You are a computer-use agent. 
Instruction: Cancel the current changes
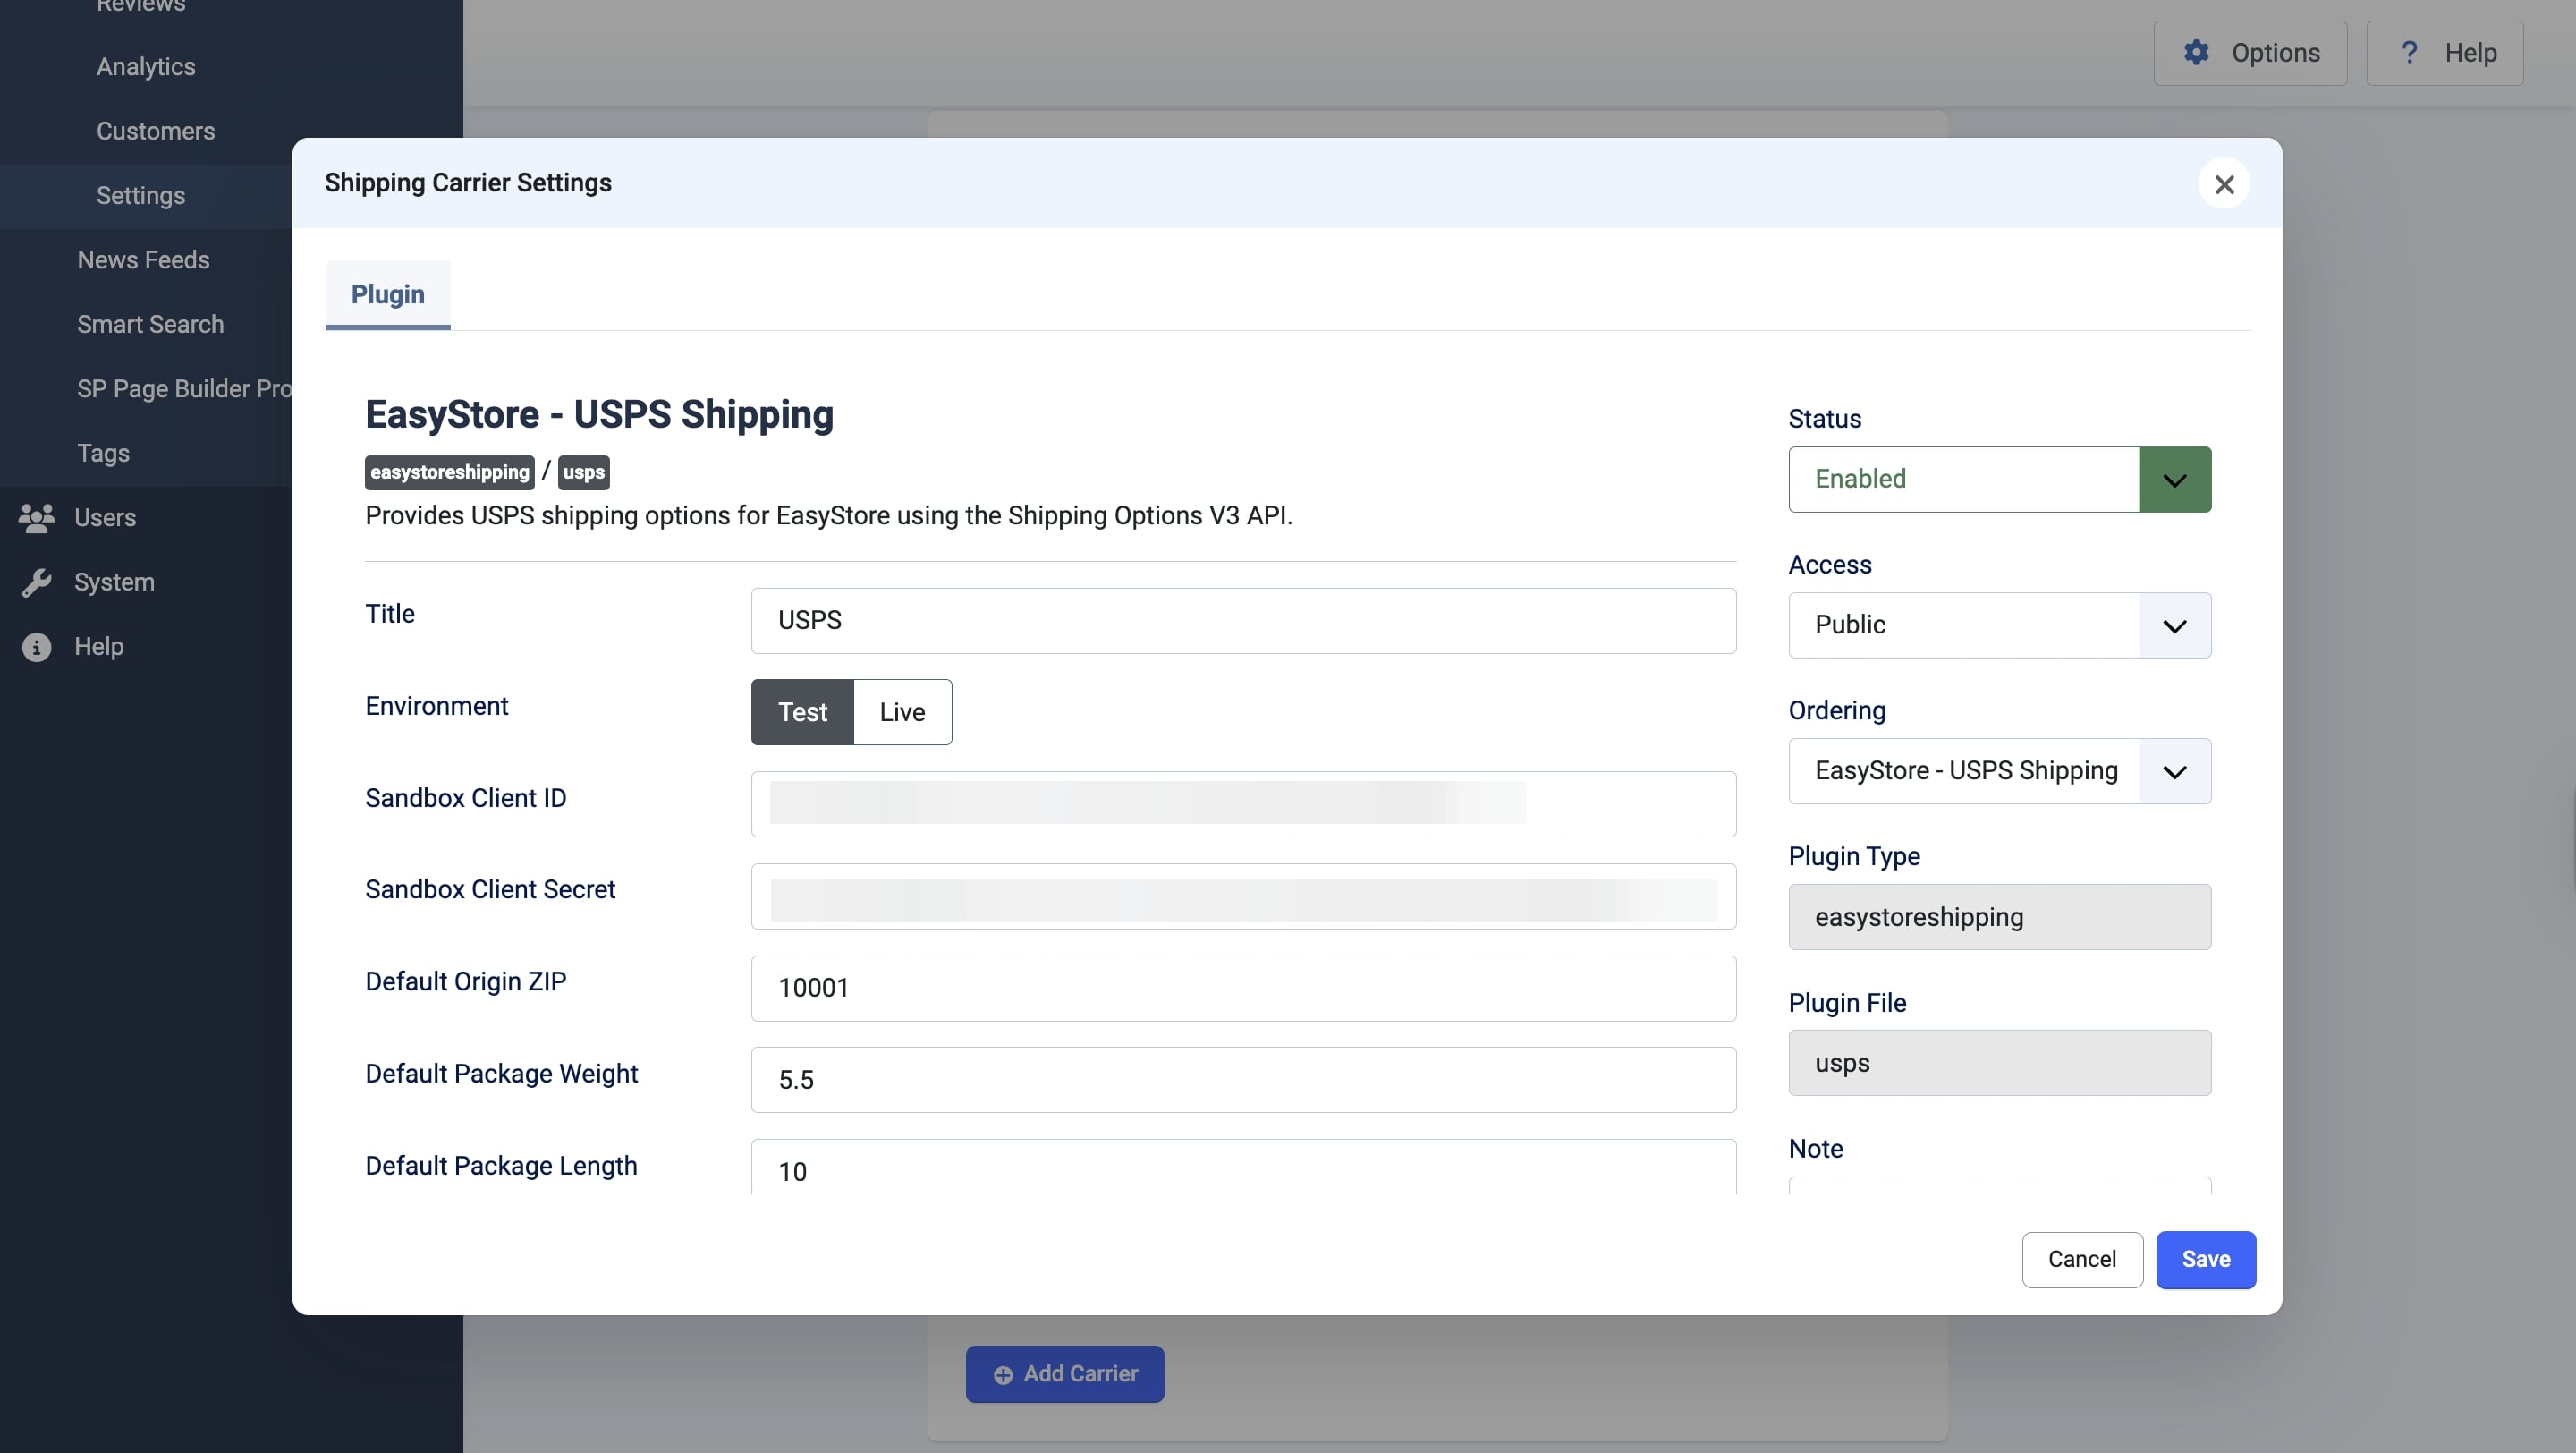click(x=2082, y=1259)
